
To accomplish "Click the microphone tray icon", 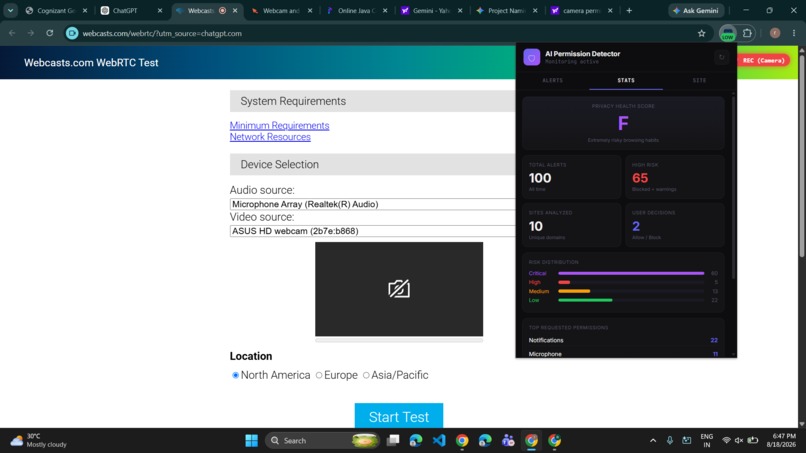I will coord(670,441).
